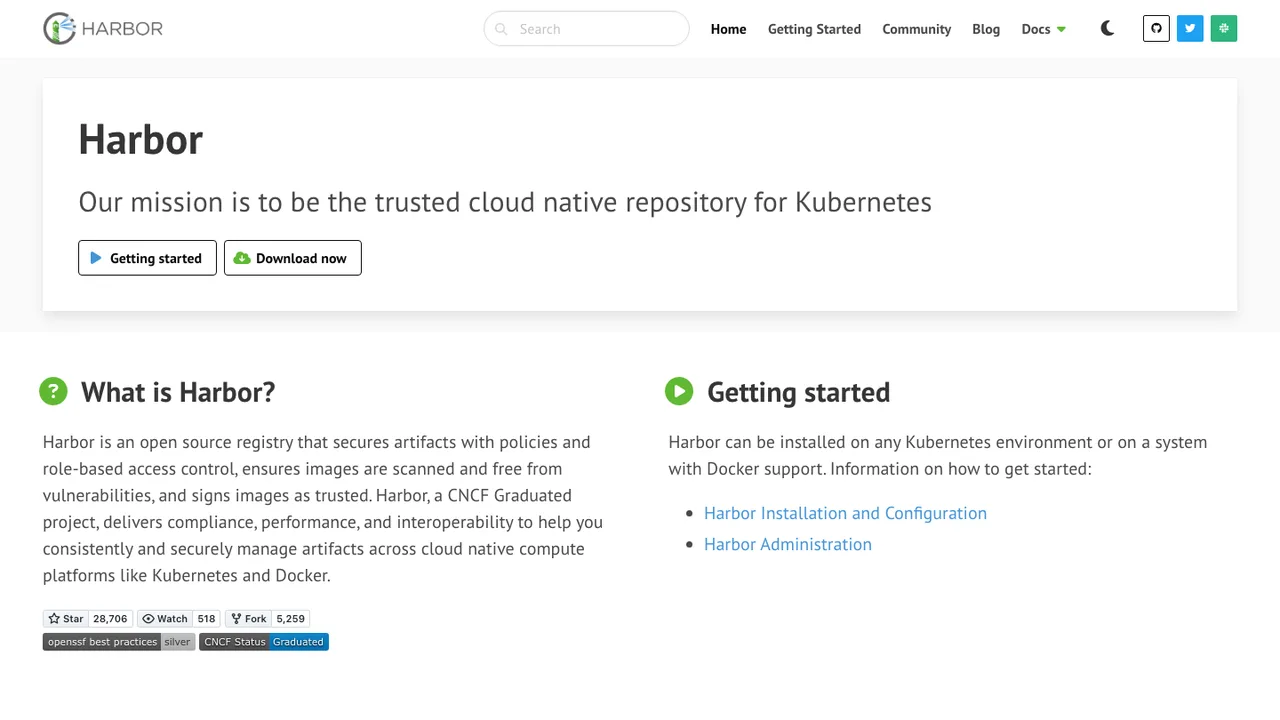The width and height of the screenshot is (1280, 720).
Task: Switch to dark mode with the moon icon
Action: tap(1107, 28)
